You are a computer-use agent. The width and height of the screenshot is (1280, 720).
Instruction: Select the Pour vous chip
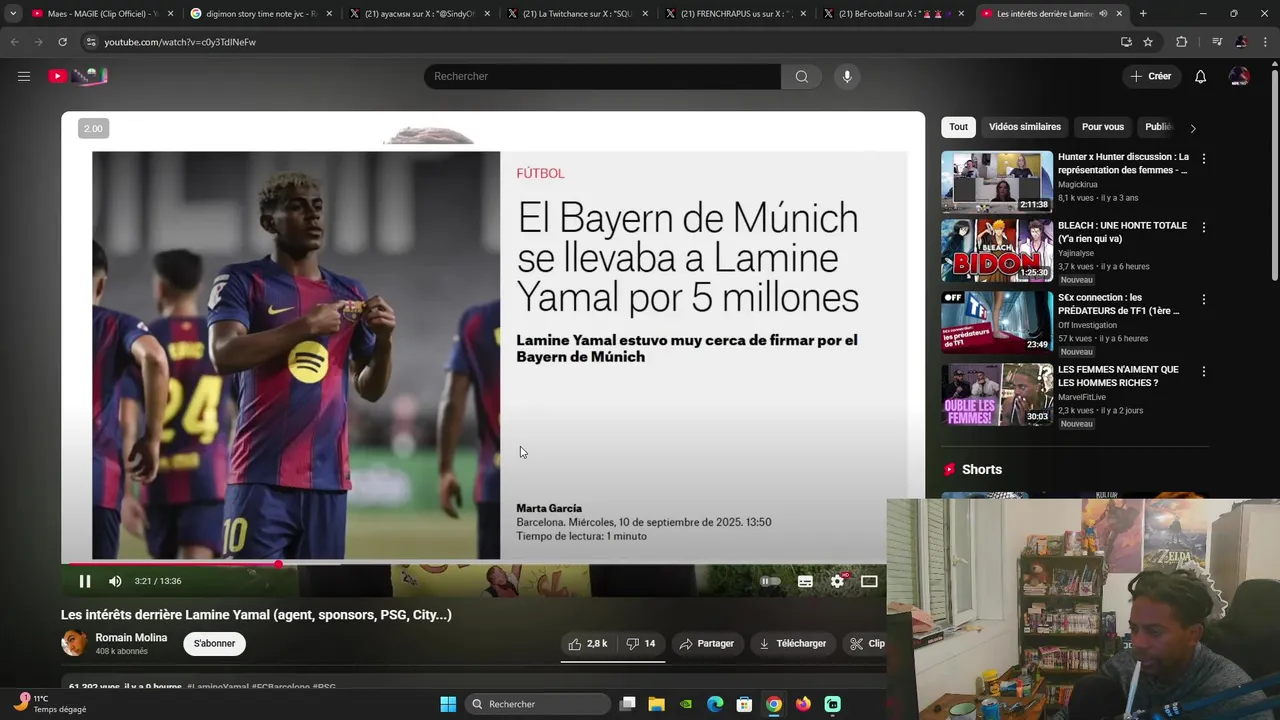pos(1103,127)
